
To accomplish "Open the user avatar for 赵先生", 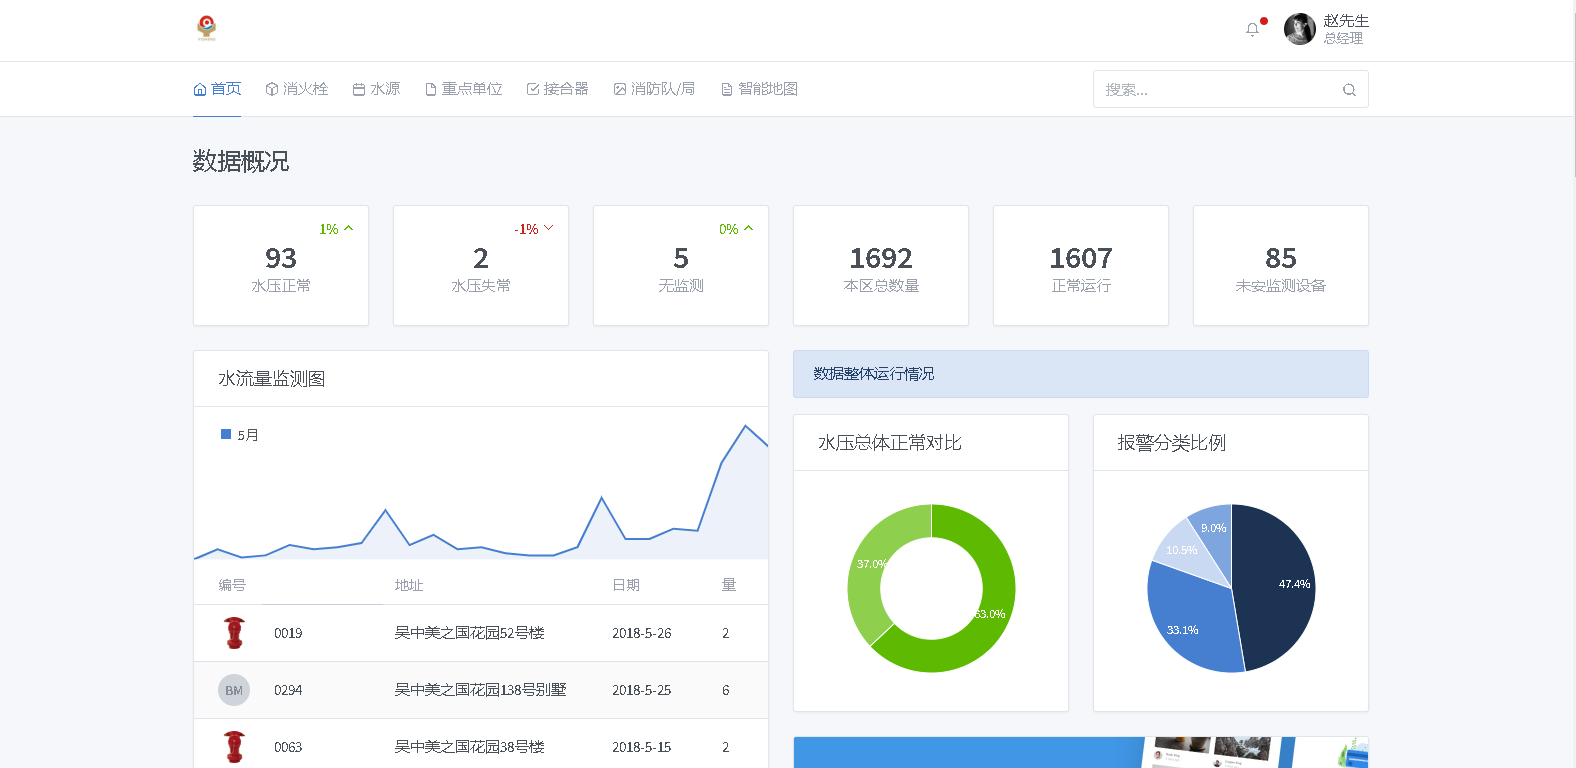I will pos(1299,29).
